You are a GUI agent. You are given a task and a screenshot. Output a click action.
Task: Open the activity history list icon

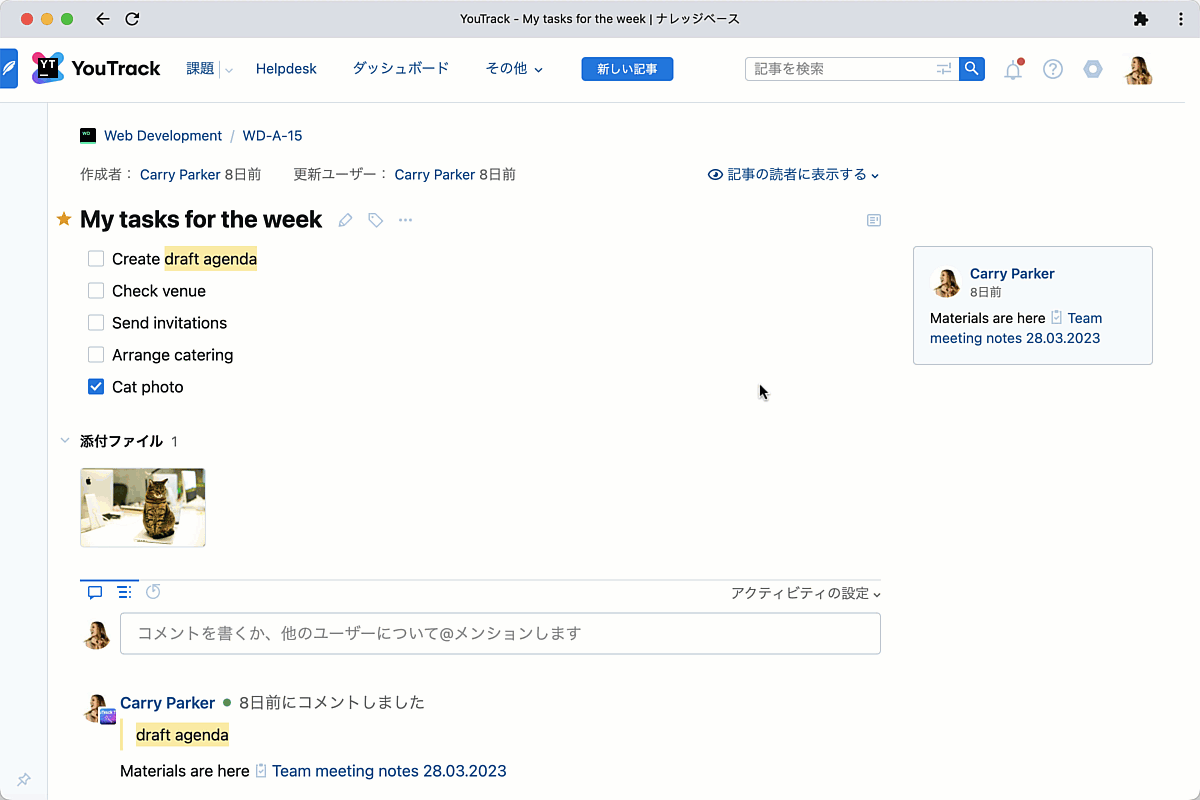[x=124, y=591]
